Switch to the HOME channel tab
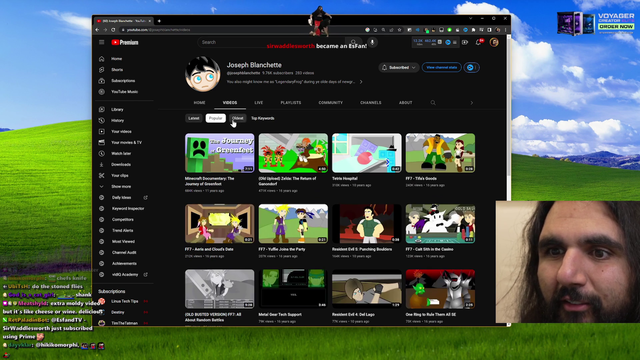 (200, 103)
